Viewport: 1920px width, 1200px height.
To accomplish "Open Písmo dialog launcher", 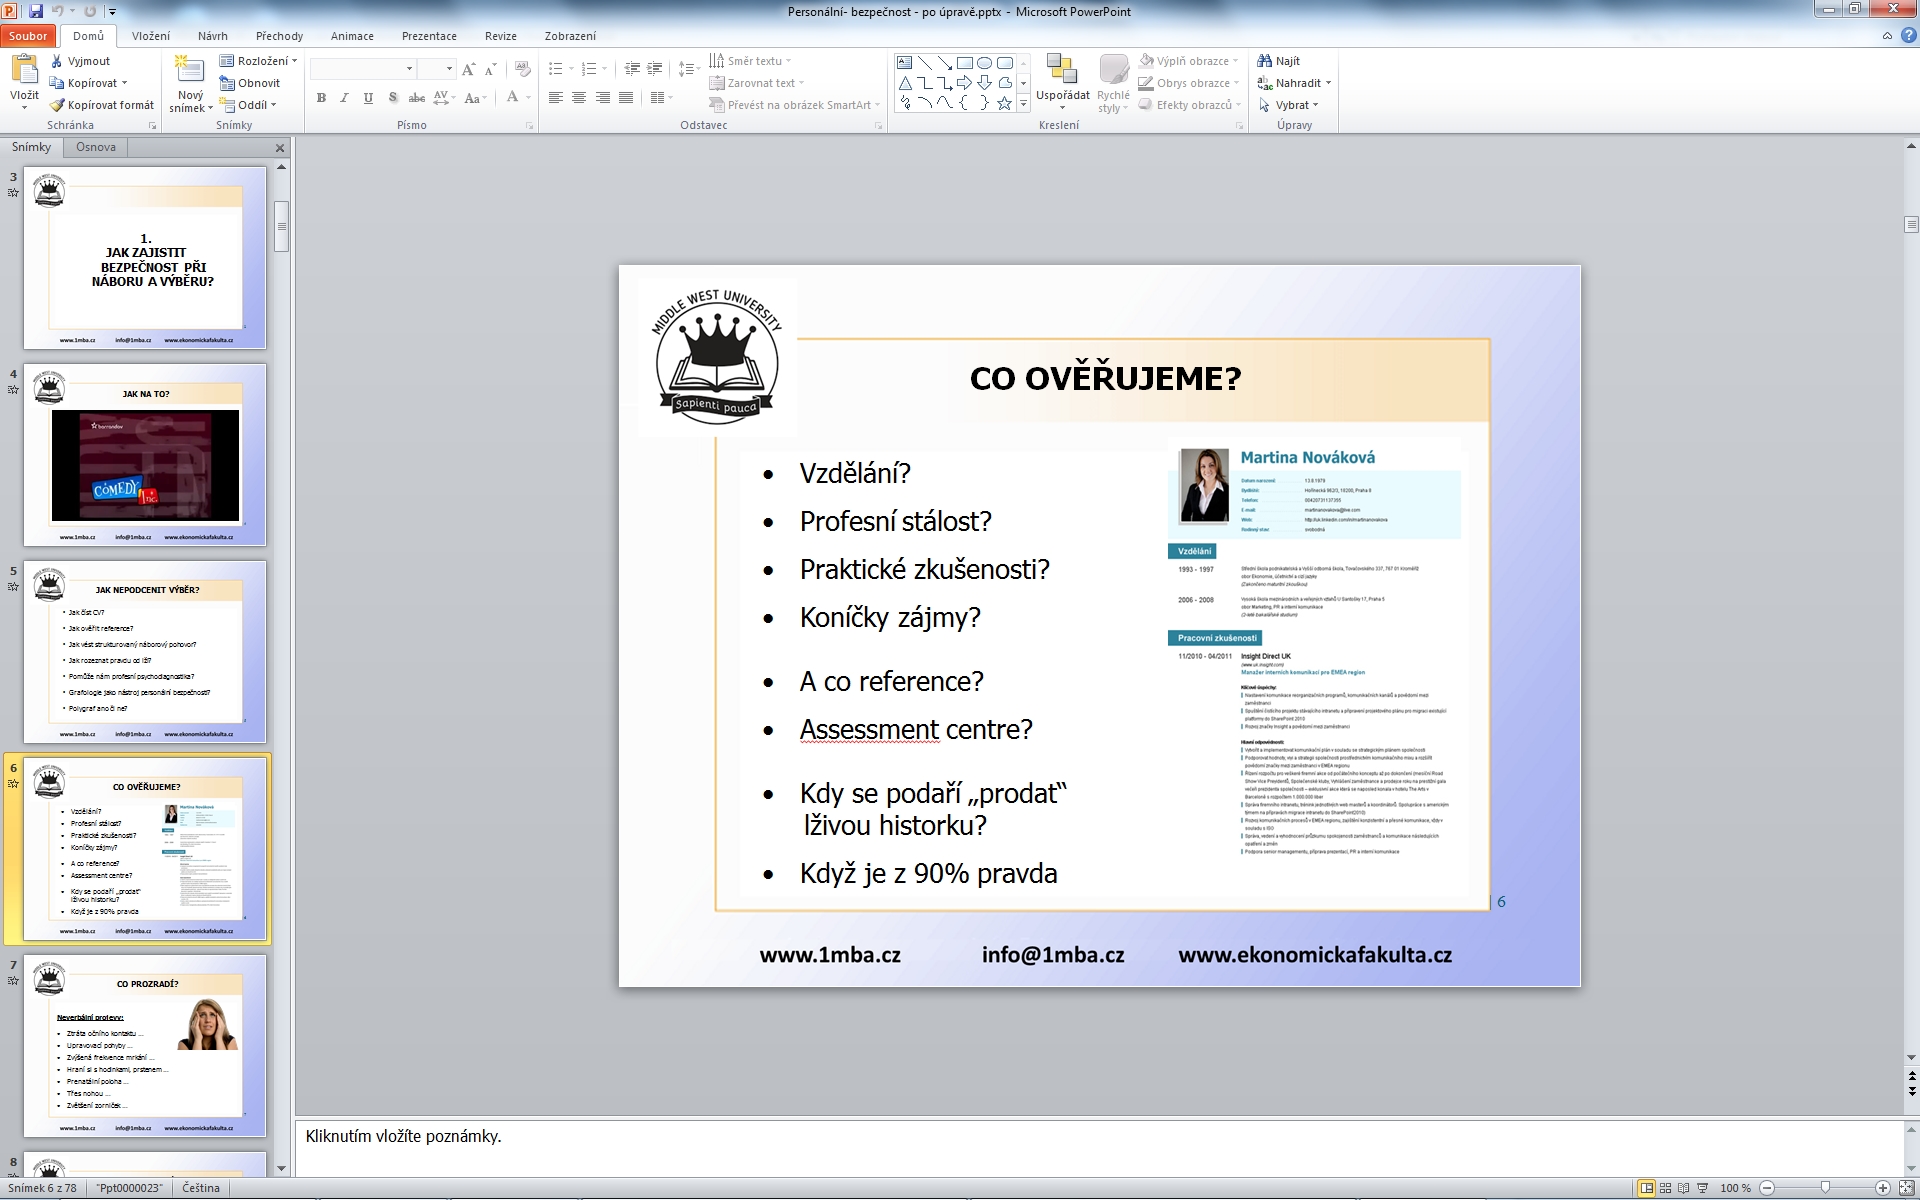I will point(530,126).
